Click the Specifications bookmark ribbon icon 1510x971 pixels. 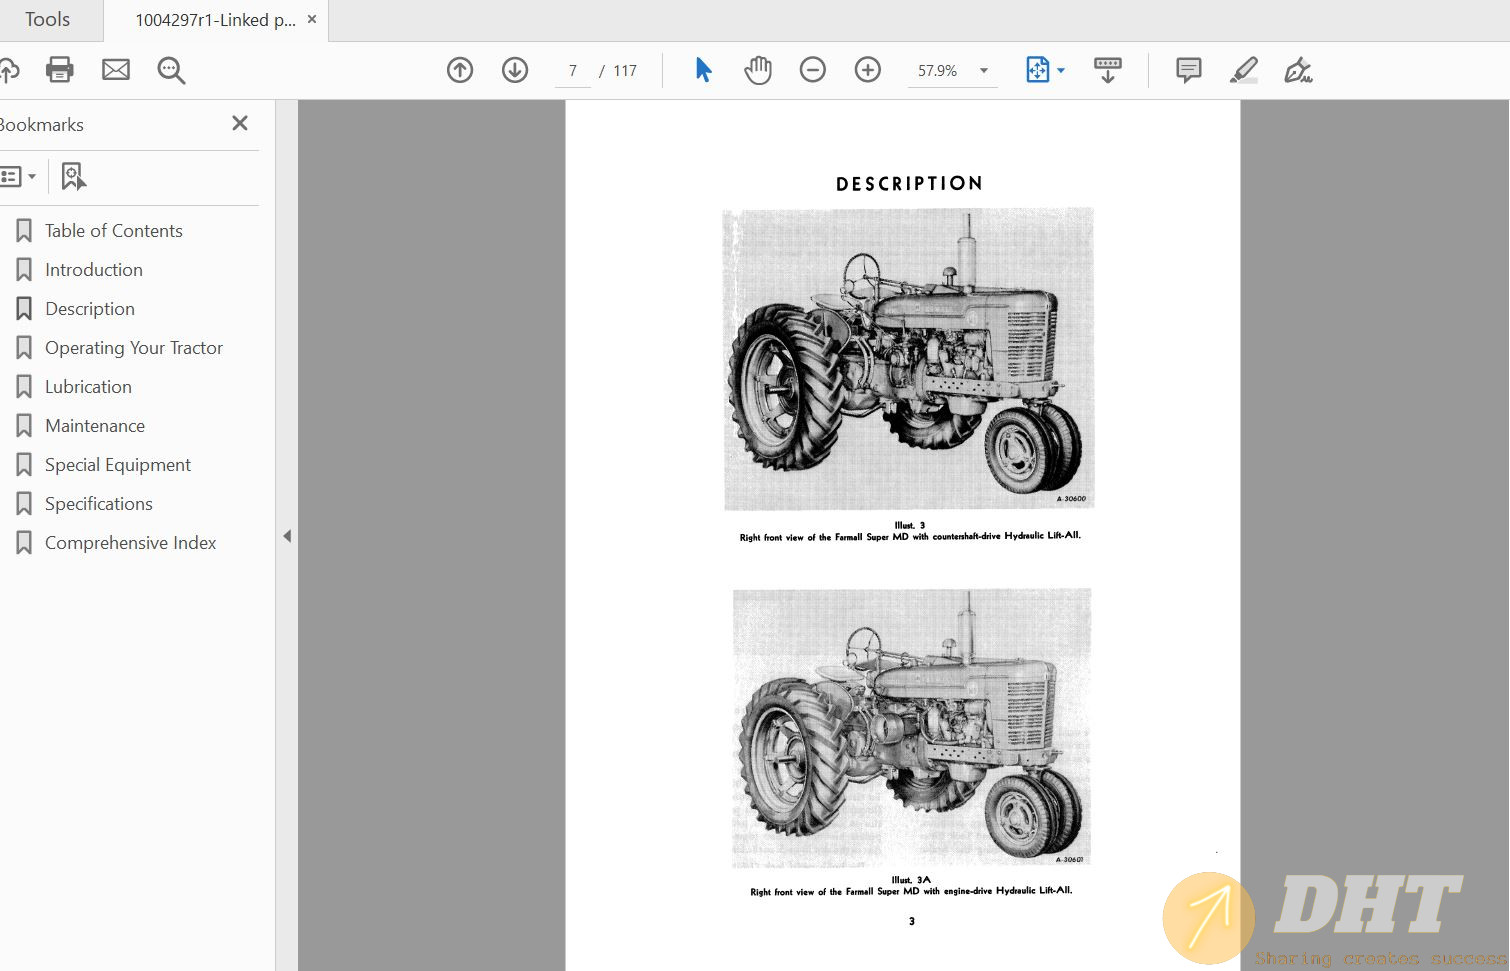coord(24,504)
